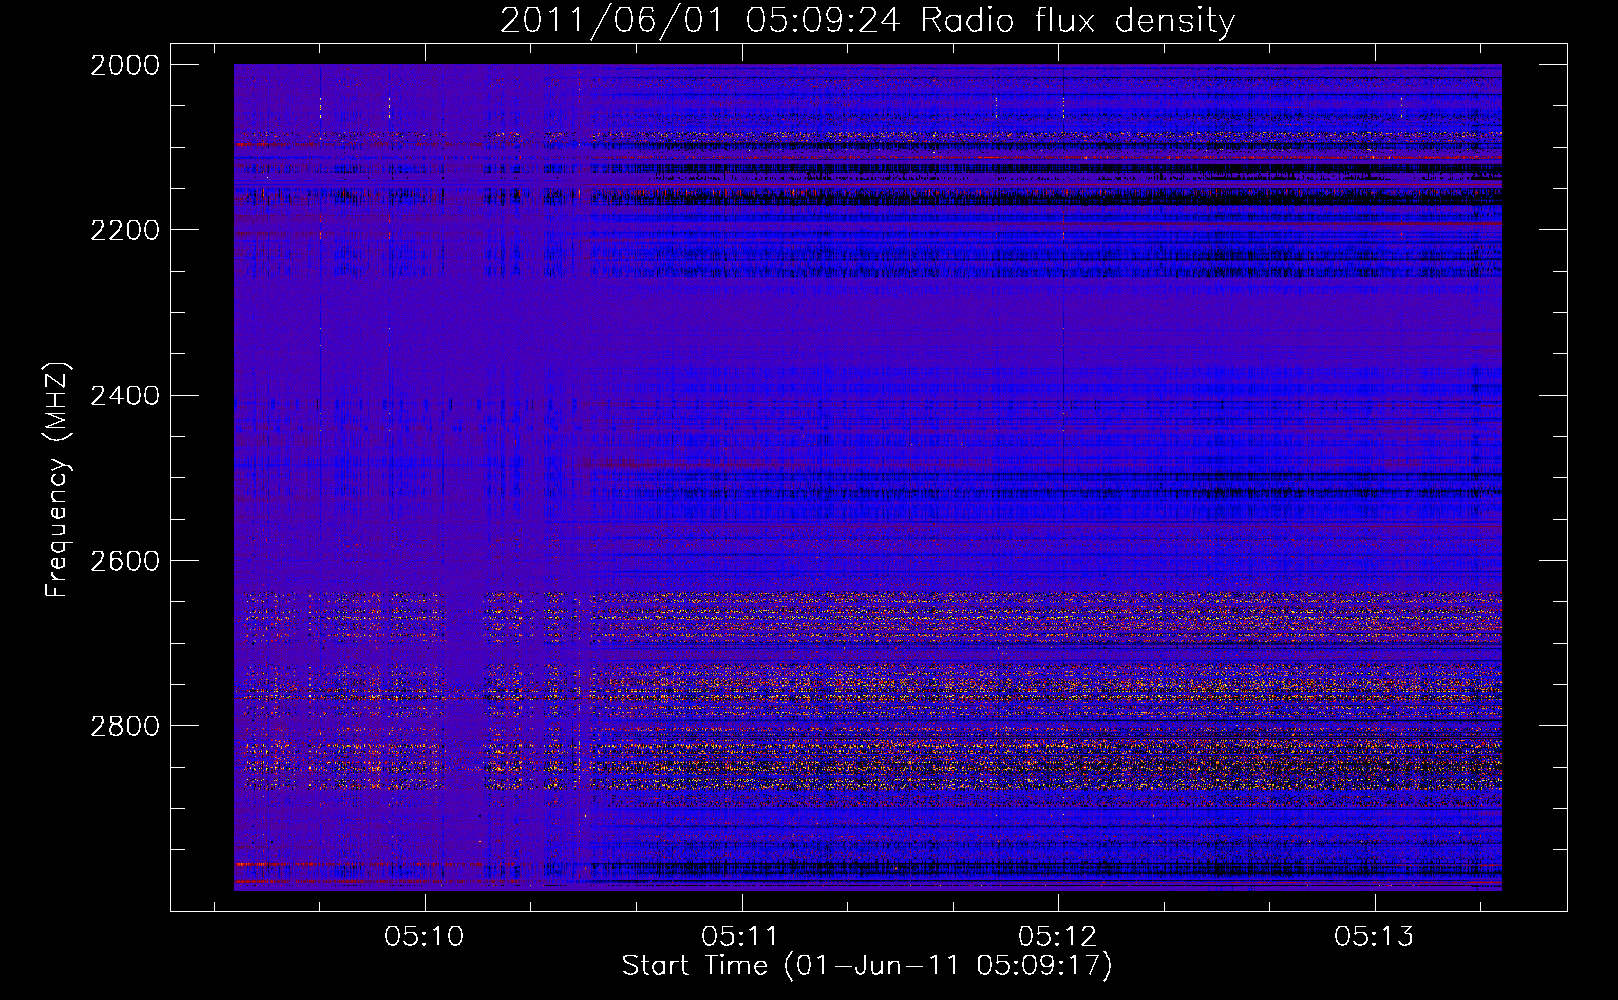
Task: Select the 2800 frequency axis label
Action: coord(125,726)
